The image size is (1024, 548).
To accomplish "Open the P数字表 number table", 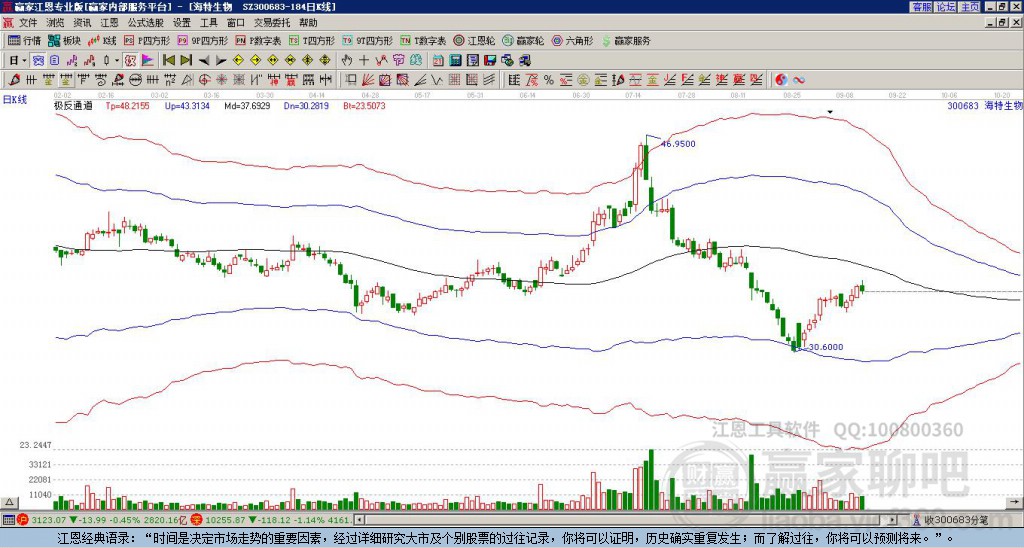I will pyautogui.click(x=258, y=40).
